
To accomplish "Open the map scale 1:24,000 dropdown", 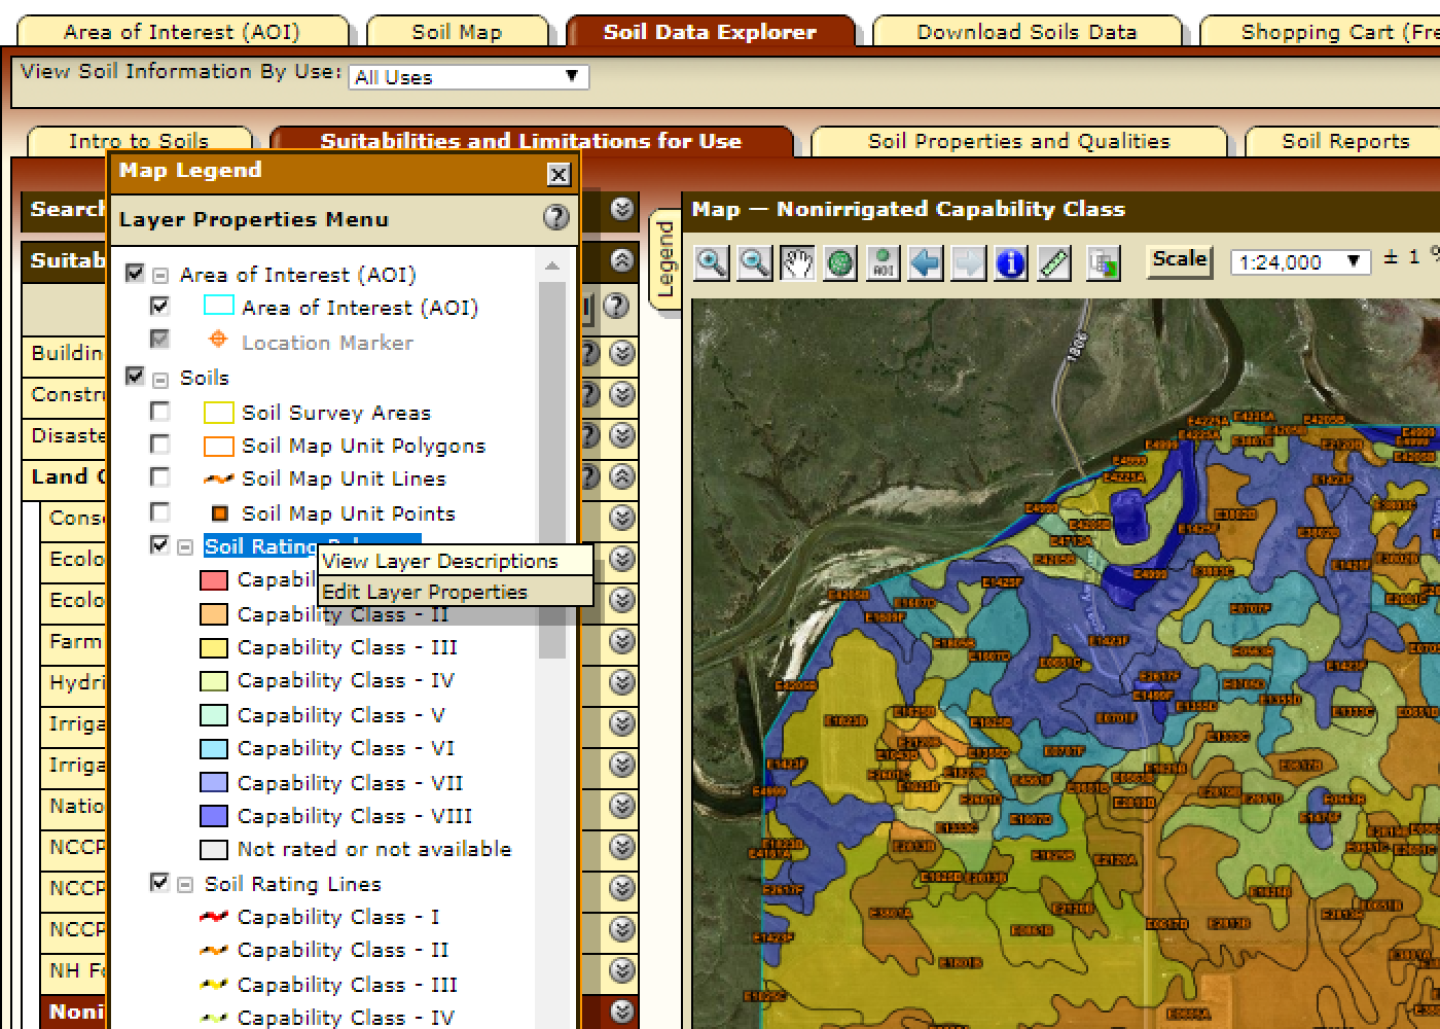I will pyautogui.click(x=1299, y=262).
